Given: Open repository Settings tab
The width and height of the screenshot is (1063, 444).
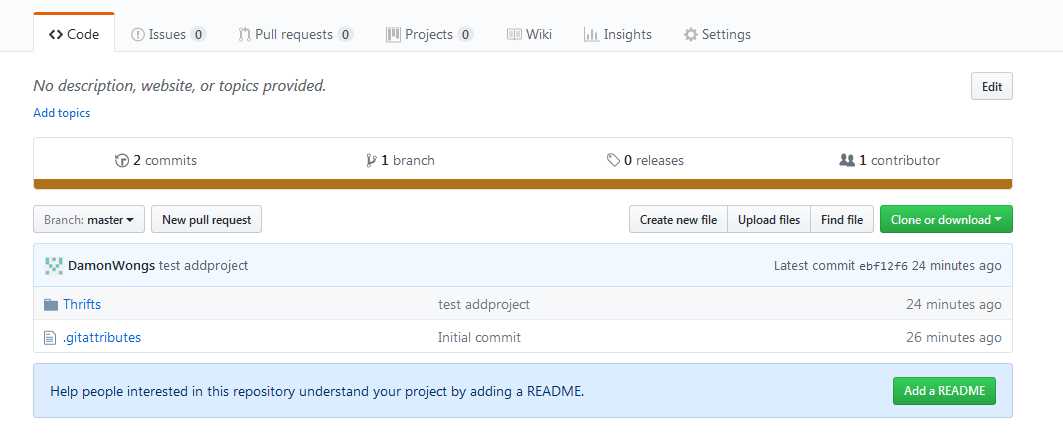Looking at the screenshot, I should tap(717, 35).
